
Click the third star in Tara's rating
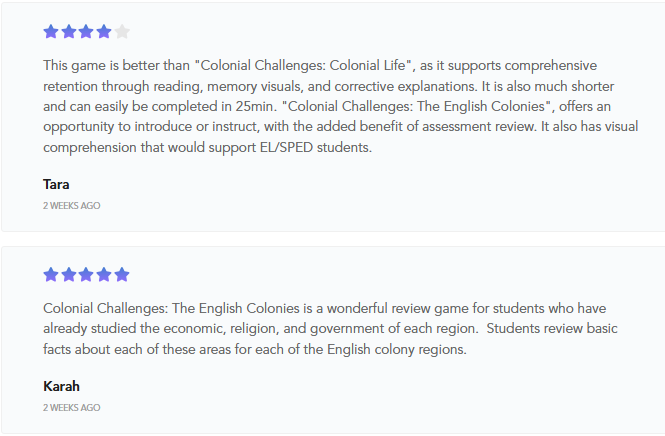(x=86, y=32)
